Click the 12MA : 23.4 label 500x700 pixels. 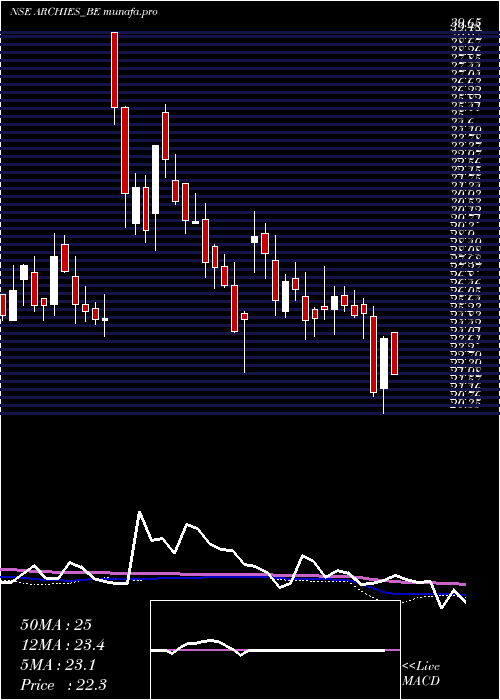pos(65,645)
